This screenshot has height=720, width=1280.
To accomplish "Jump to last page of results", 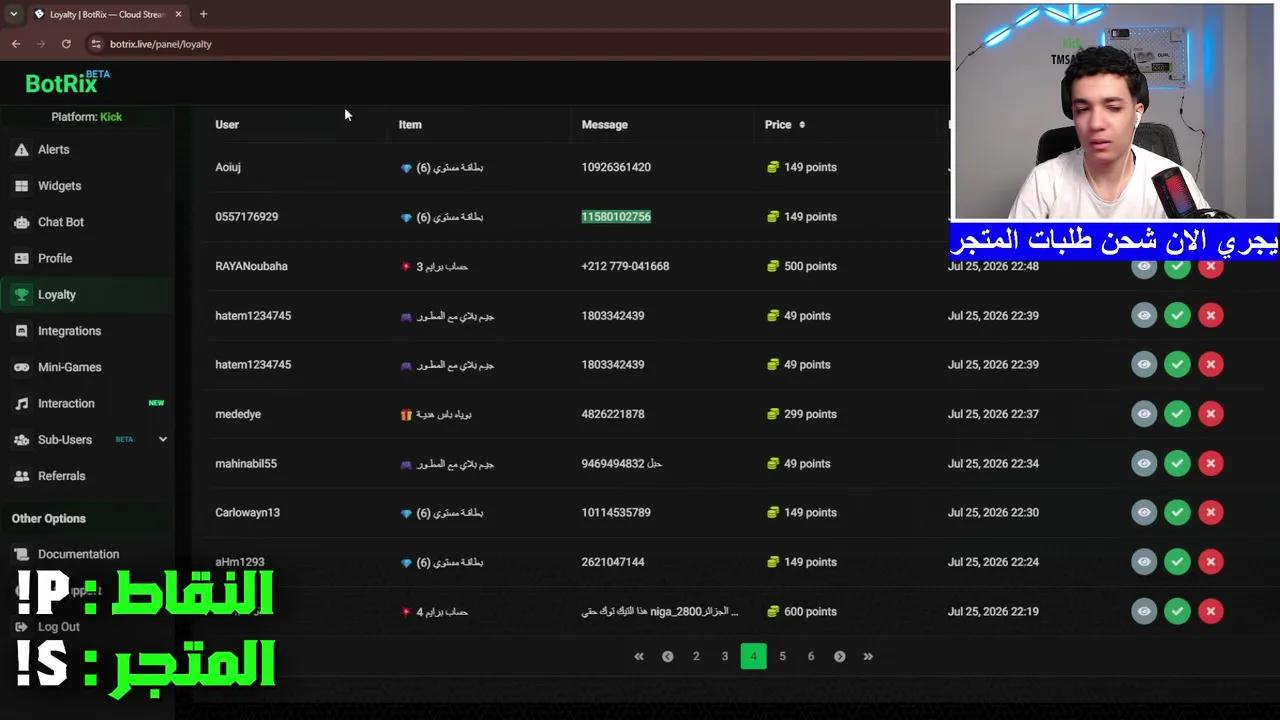I will [868, 656].
